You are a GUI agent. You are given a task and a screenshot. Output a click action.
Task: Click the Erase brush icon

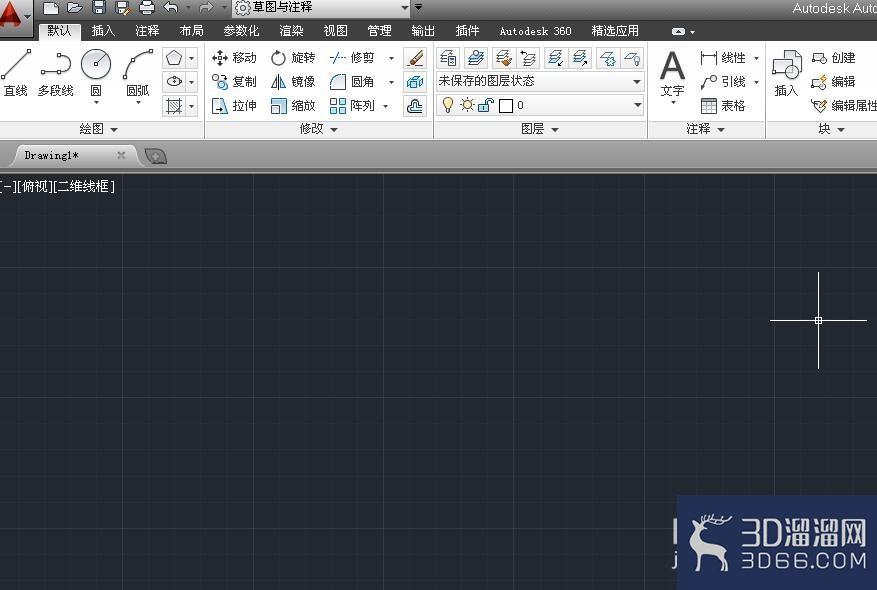415,58
